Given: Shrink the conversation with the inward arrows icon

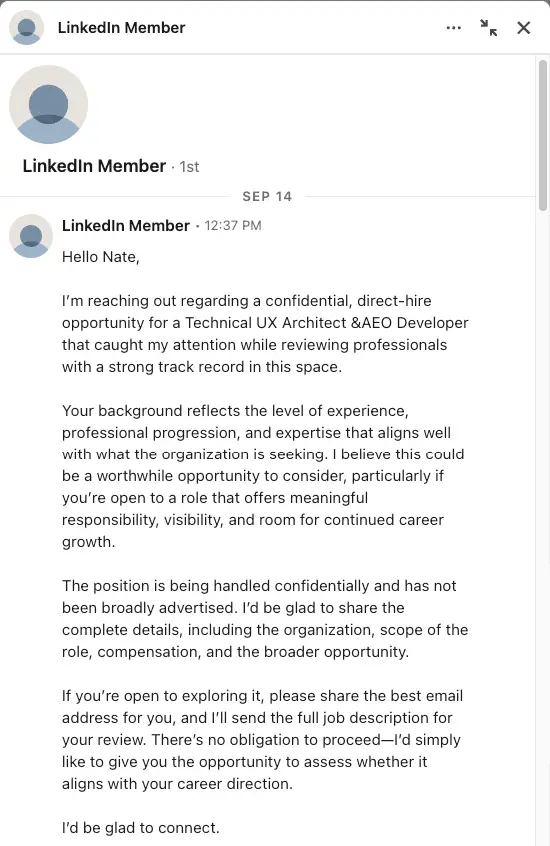Looking at the screenshot, I should [x=488, y=28].
